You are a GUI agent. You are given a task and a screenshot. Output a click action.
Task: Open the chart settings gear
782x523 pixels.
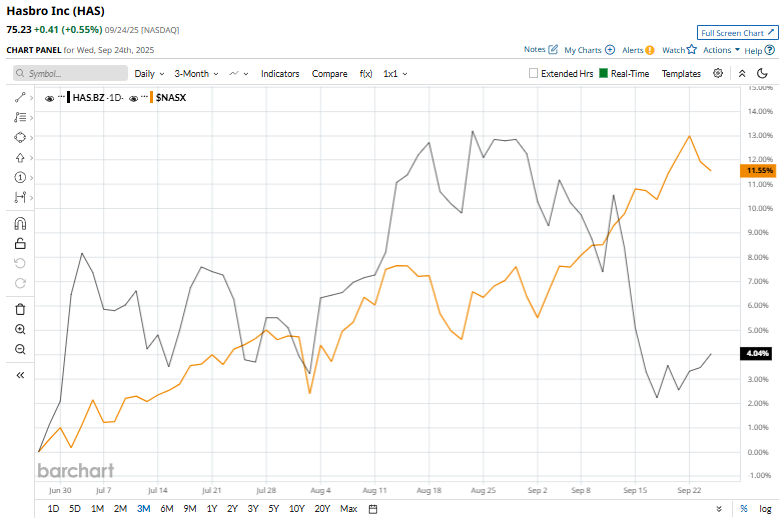pos(718,73)
